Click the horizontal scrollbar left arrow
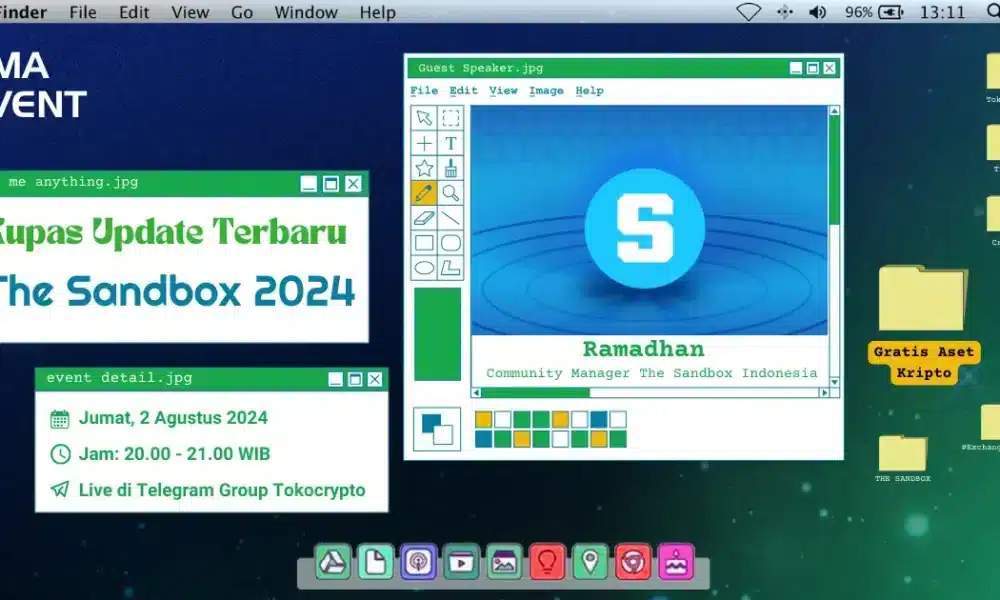This screenshot has height=600, width=1000. pyautogui.click(x=476, y=393)
